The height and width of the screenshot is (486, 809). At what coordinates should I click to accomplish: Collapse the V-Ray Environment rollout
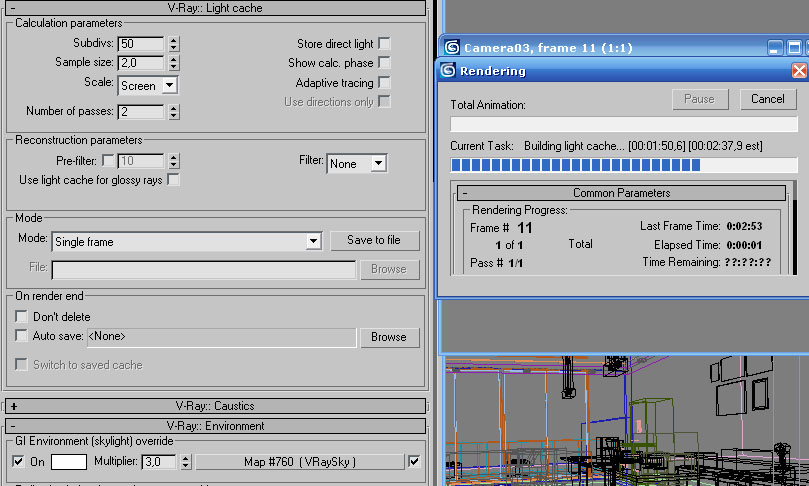[215, 426]
